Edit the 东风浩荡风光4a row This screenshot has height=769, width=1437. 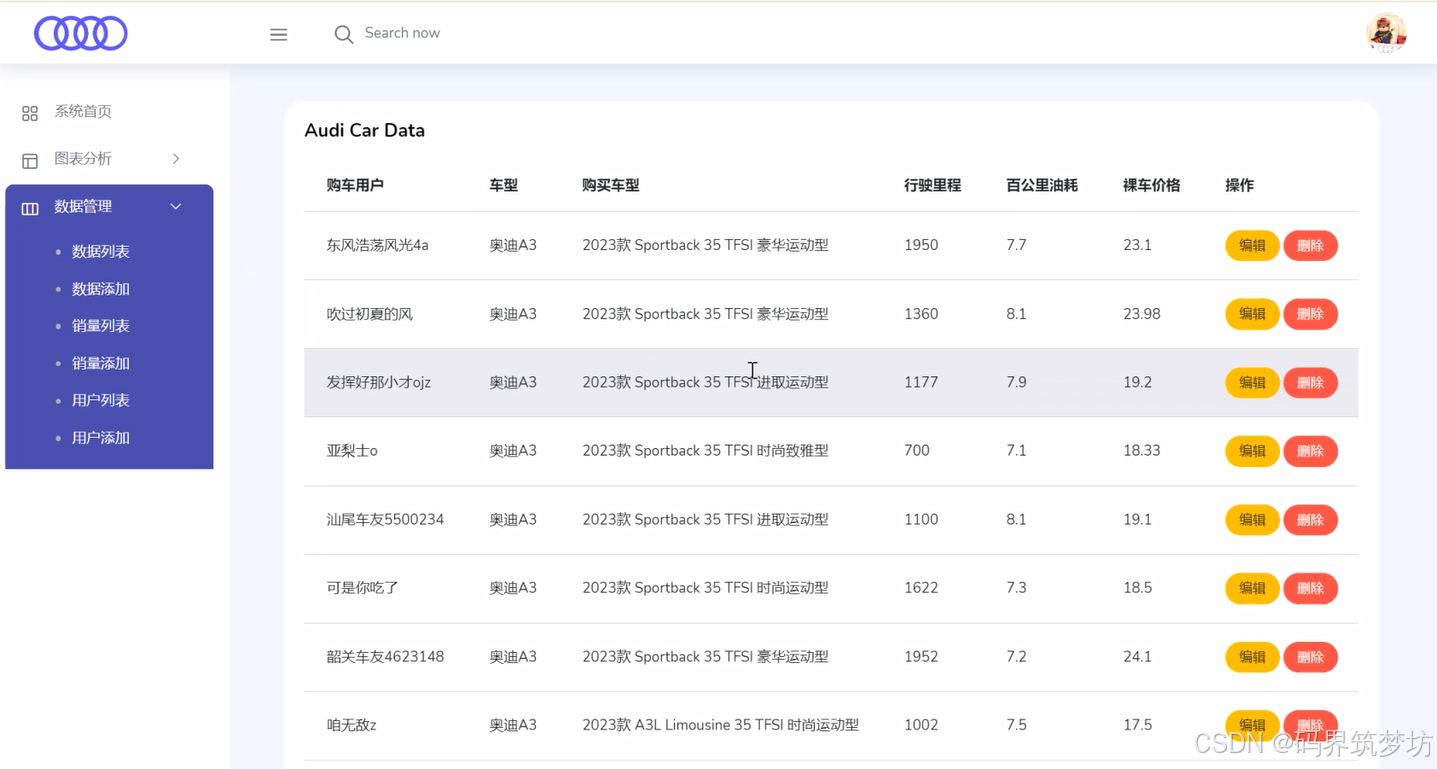click(1252, 245)
